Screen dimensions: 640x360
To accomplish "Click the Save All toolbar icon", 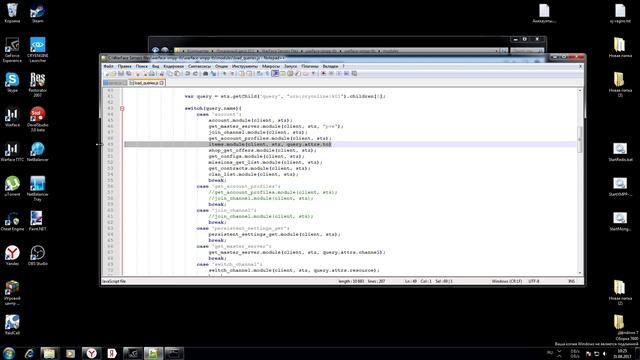I will (129, 74).
